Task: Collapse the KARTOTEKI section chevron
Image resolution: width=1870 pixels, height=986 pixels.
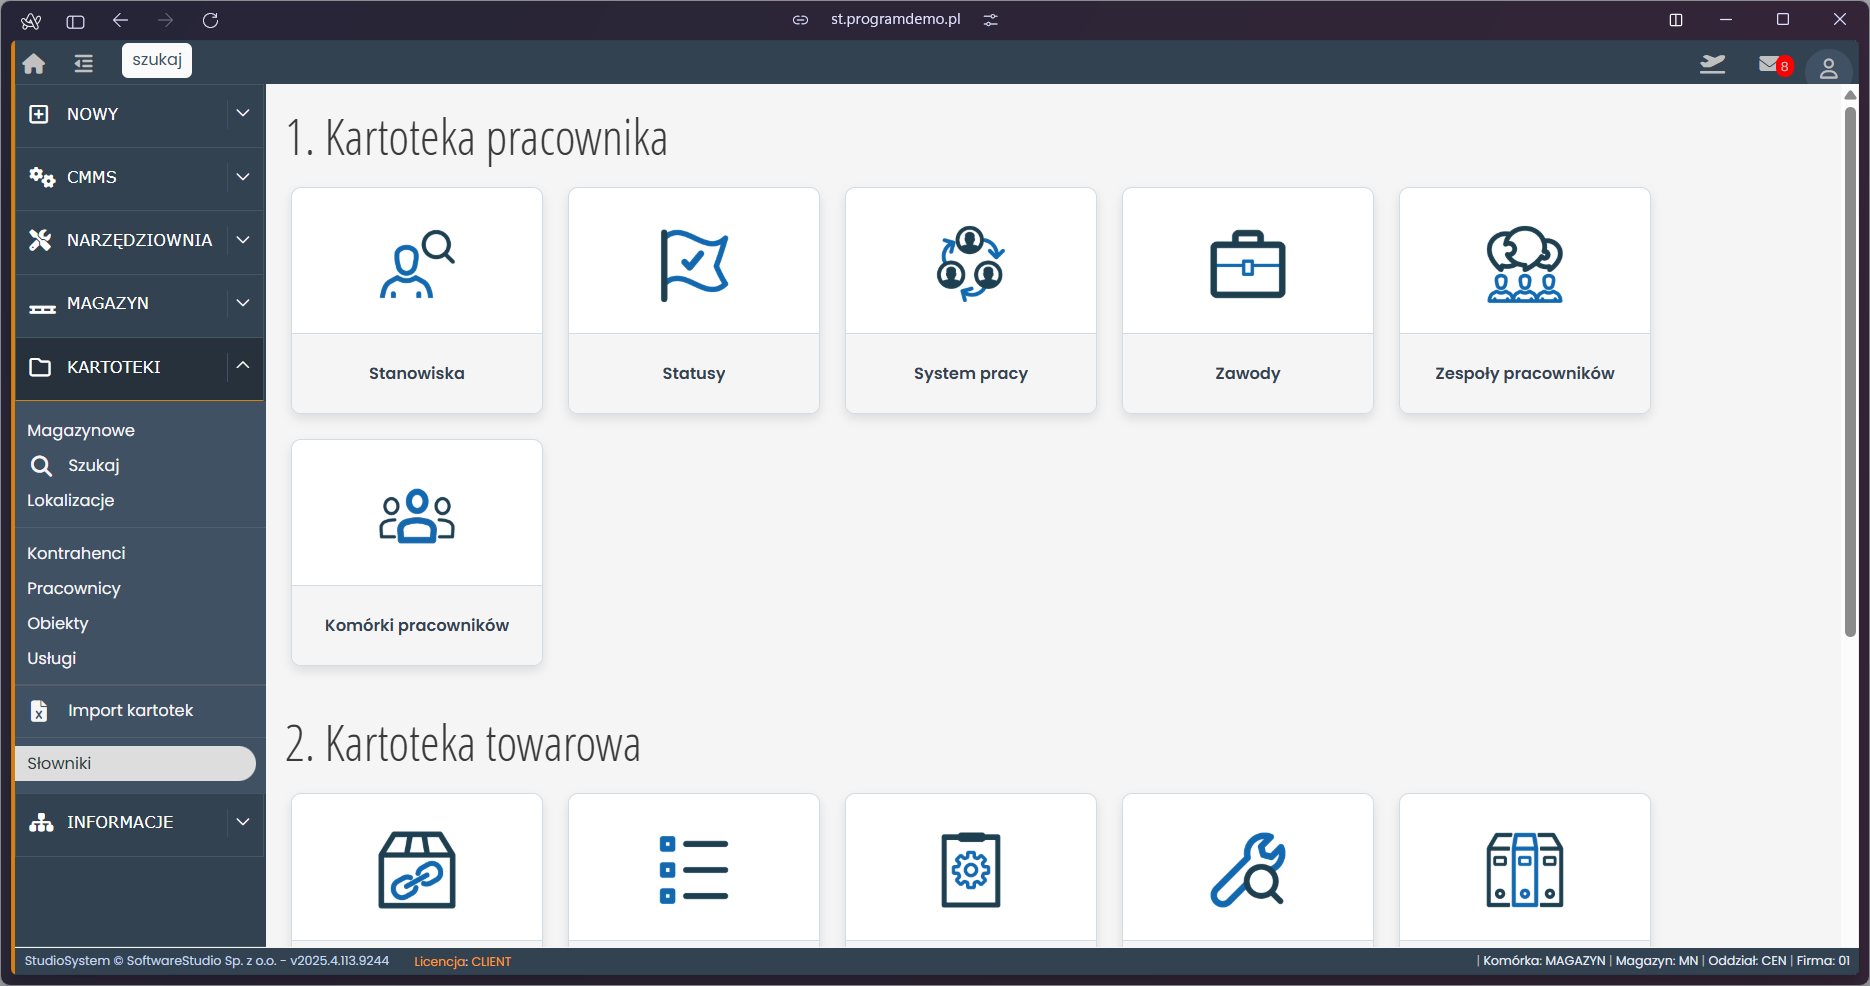Action: (243, 366)
